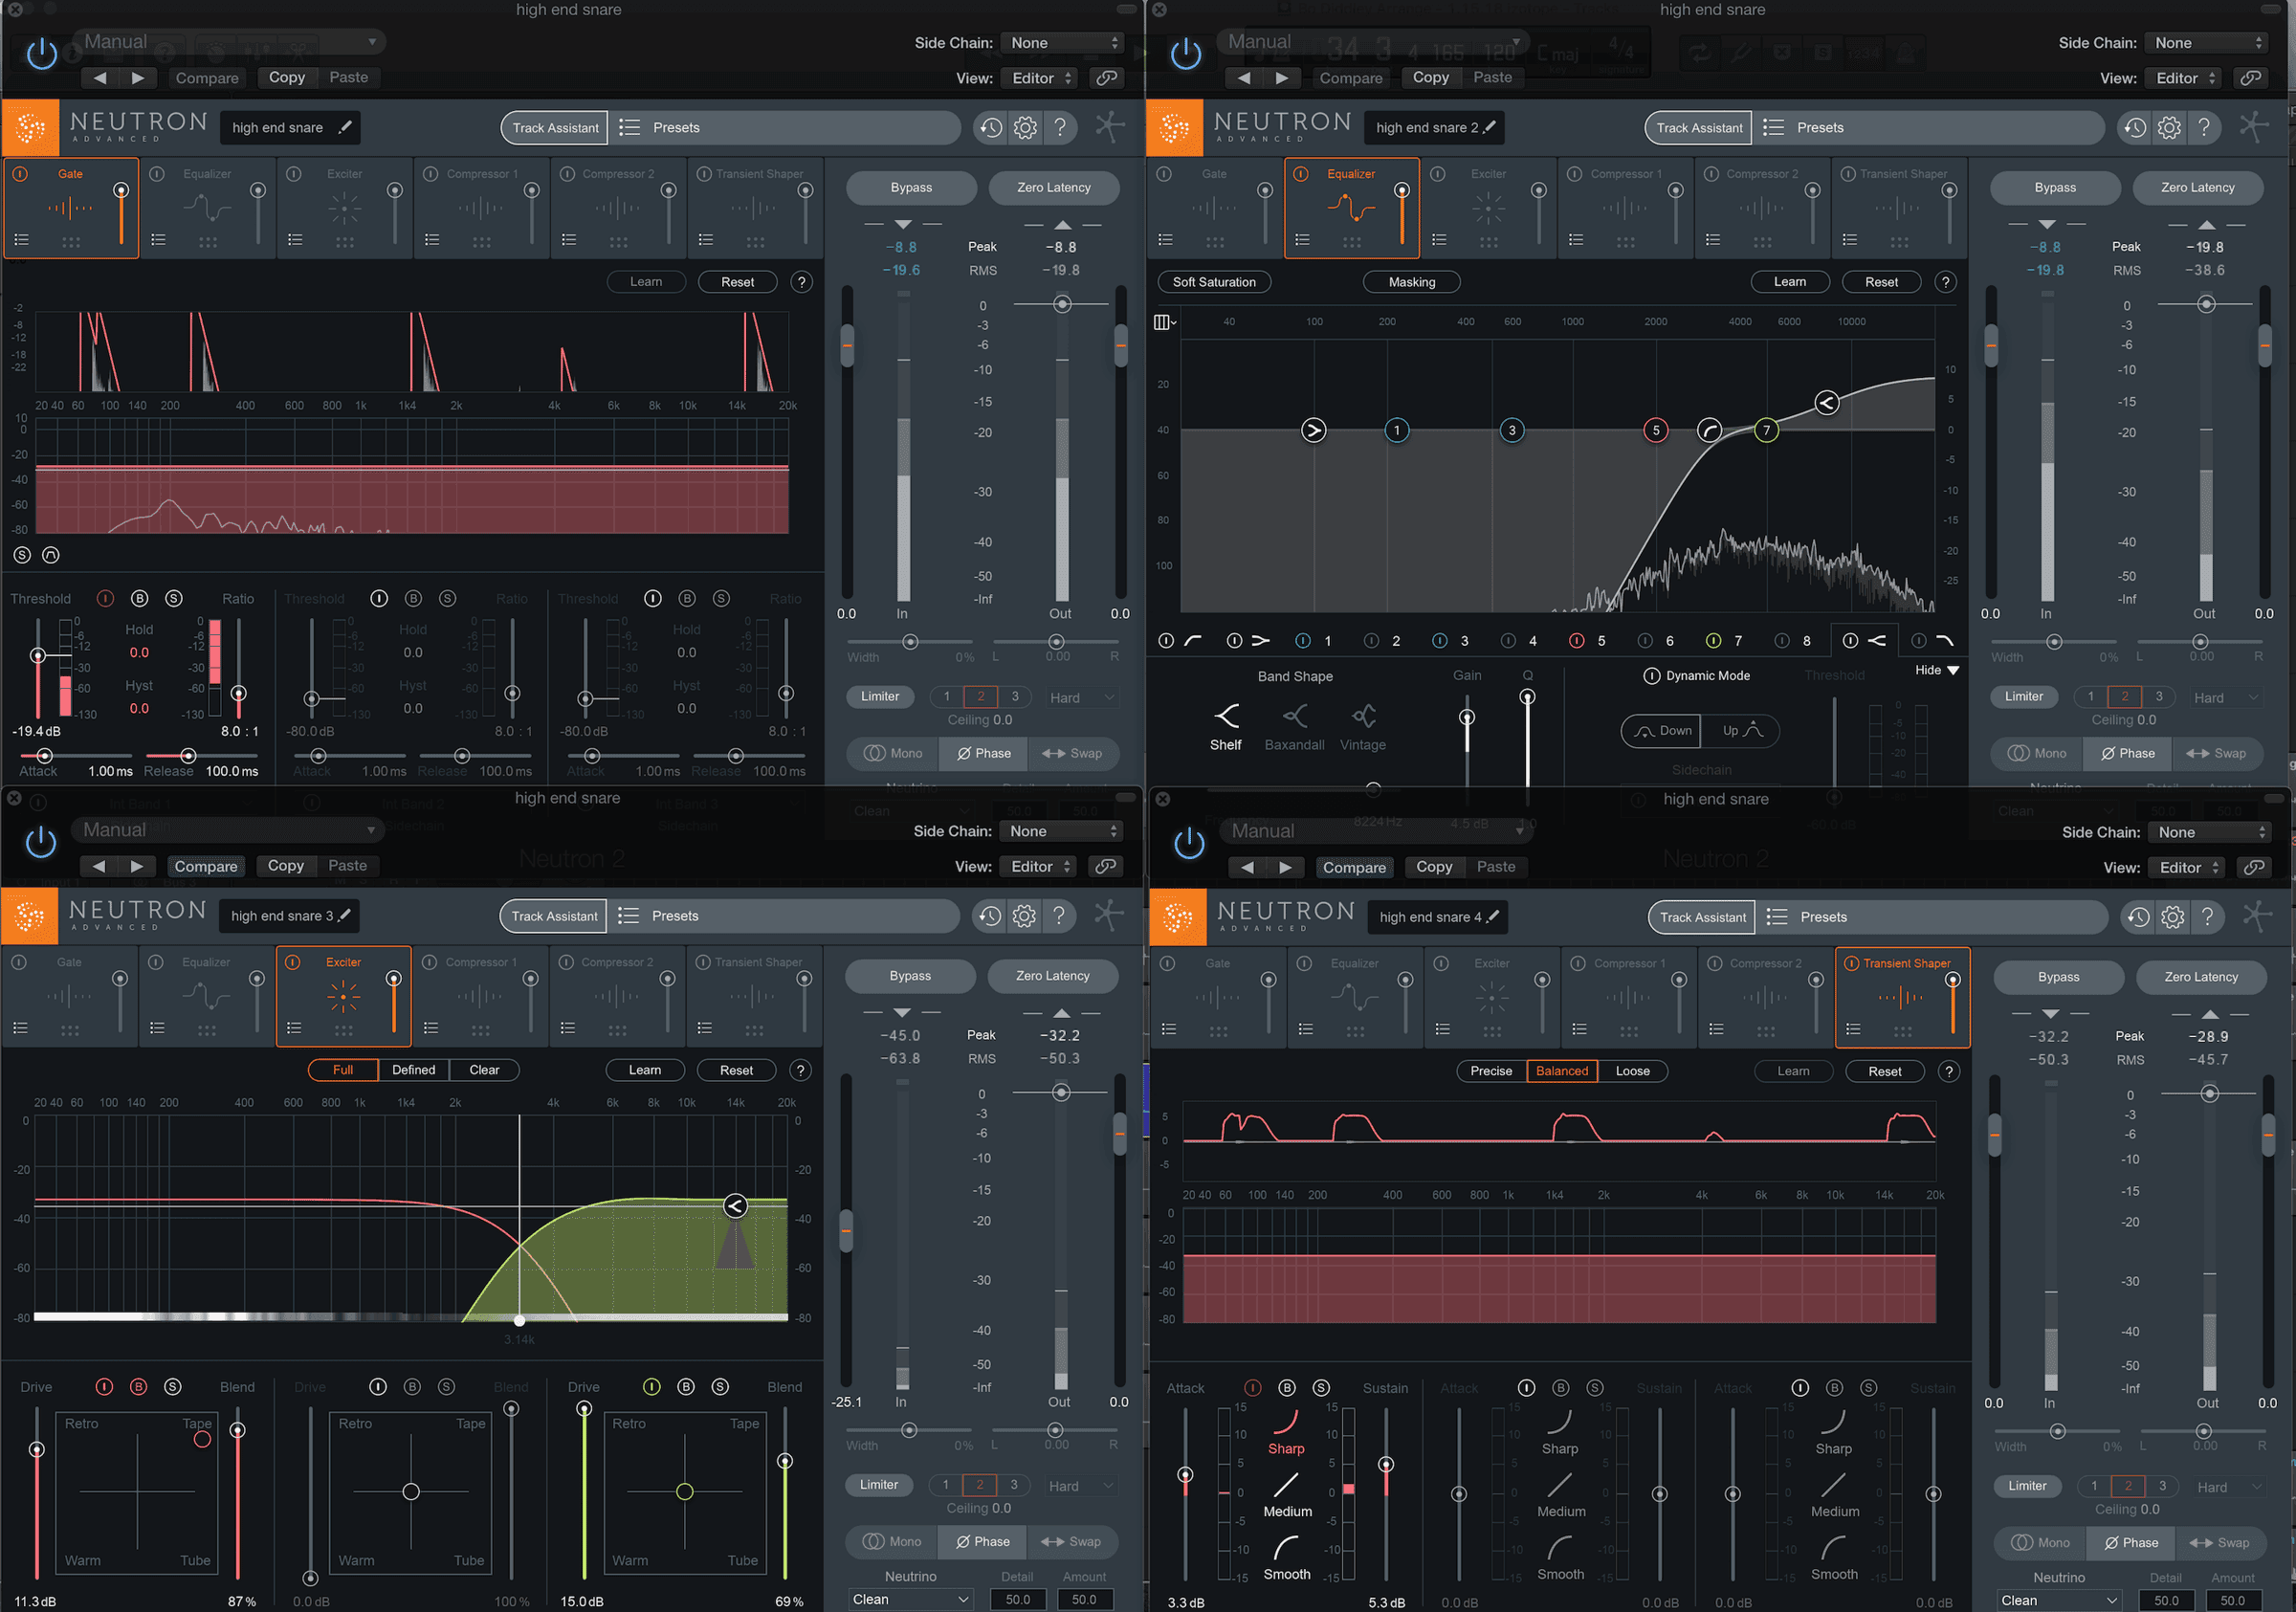Toggle power button in top-left plugin window
Screen dimensions: 2296x1612
tap(41, 53)
